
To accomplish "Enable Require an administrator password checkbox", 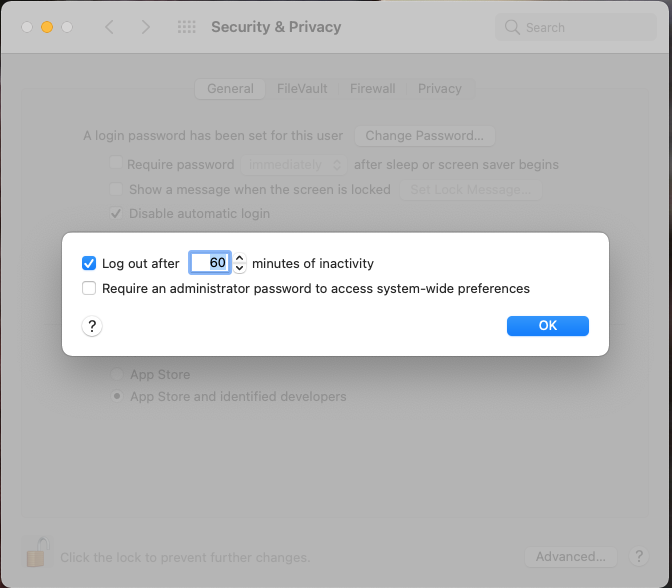I will (89, 289).
